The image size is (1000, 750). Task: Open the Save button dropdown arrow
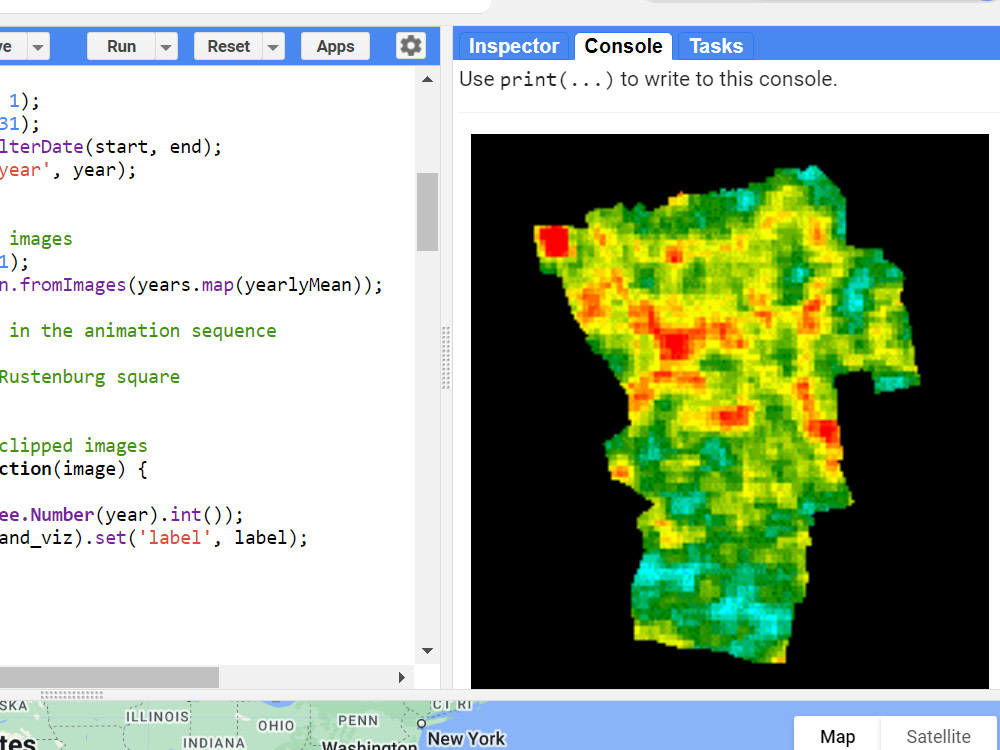tap(37, 45)
